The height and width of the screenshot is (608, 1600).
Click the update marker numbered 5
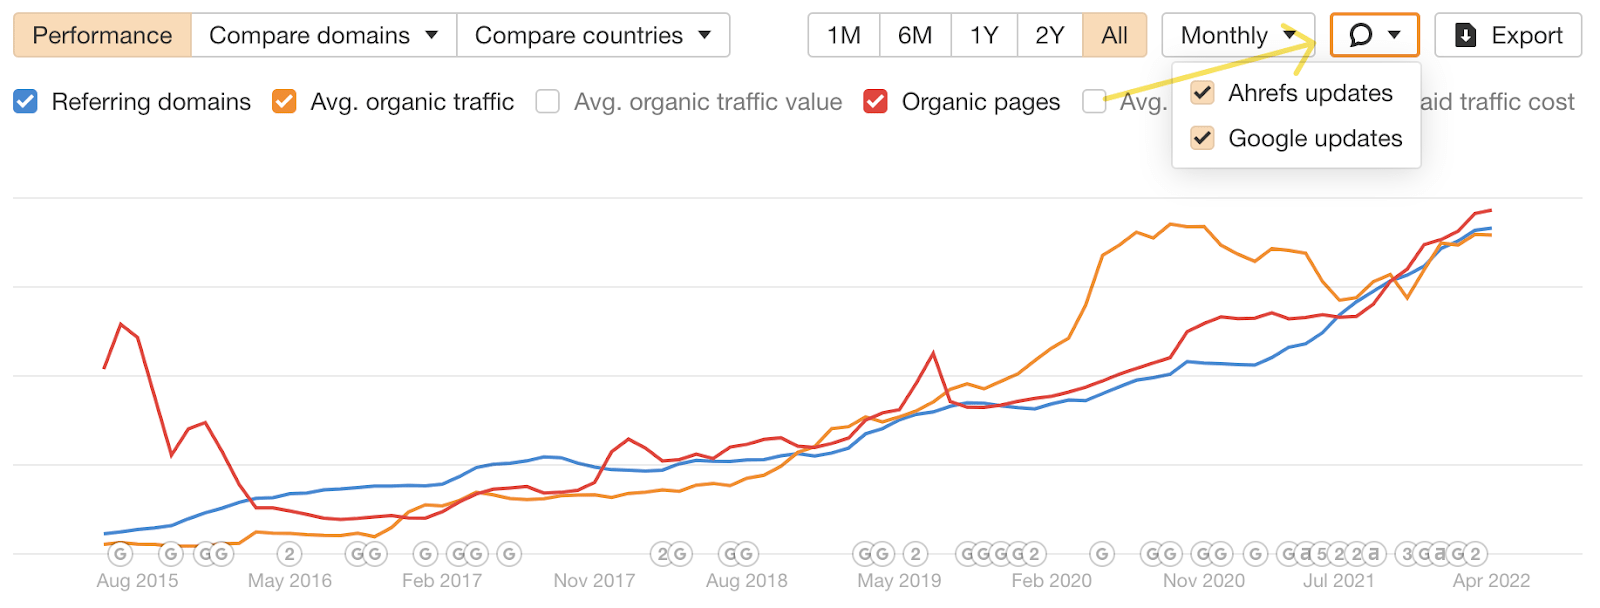point(1322,554)
